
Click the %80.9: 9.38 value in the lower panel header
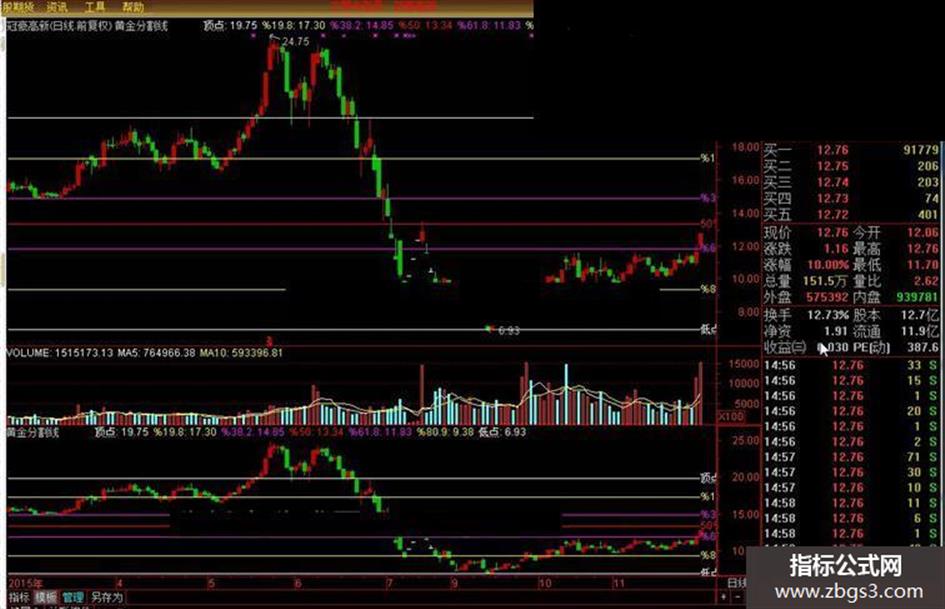click(445, 432)
